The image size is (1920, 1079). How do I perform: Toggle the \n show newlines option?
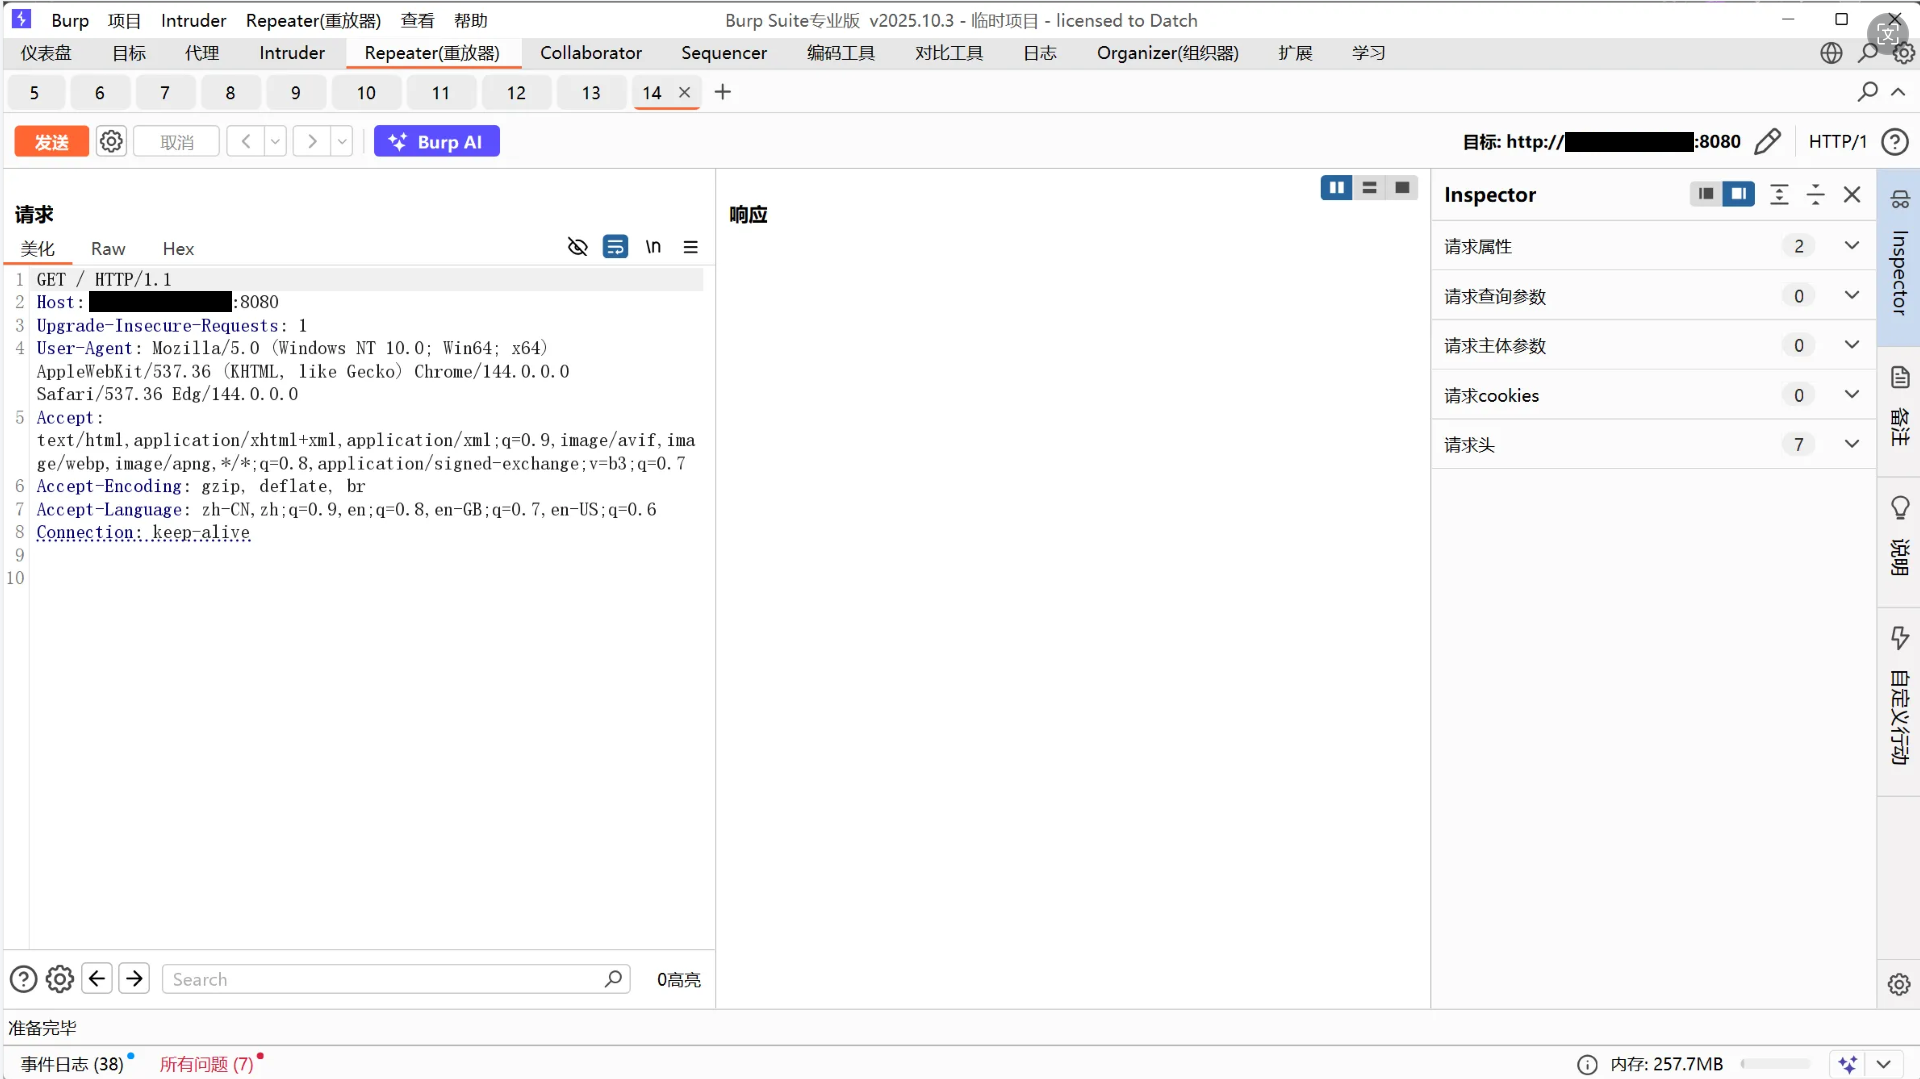pyautogui.click(x=653, y=247)
